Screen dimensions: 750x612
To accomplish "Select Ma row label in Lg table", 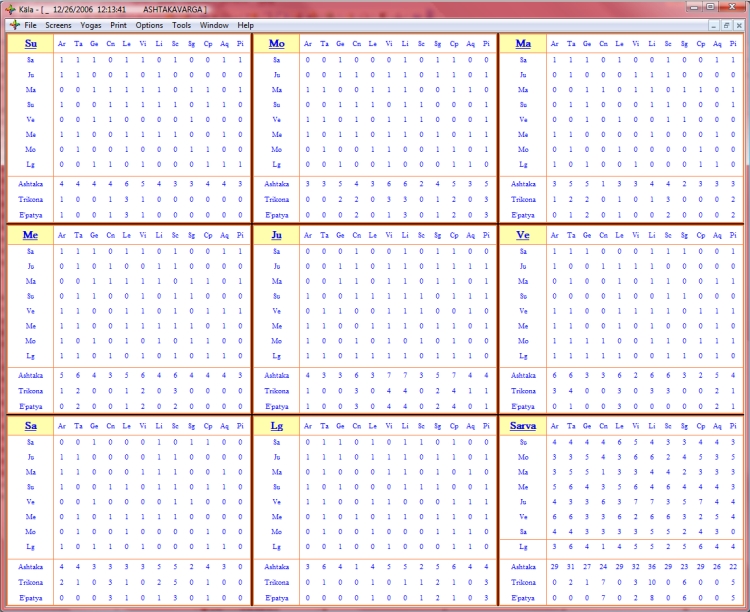I will 276,472.
